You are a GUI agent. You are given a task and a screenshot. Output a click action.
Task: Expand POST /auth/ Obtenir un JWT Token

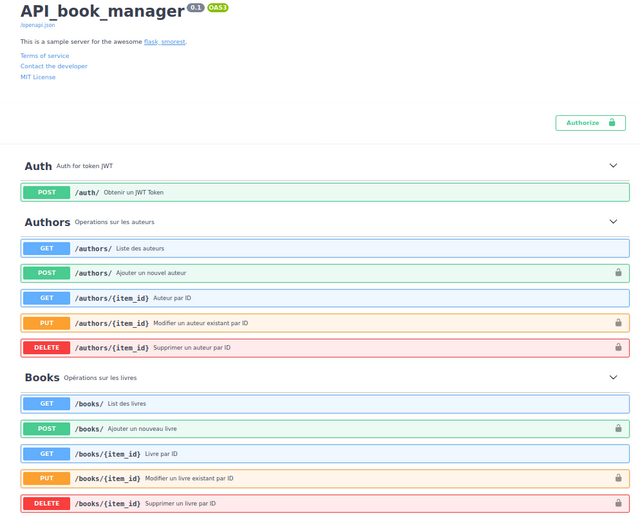tap(325, 192)
